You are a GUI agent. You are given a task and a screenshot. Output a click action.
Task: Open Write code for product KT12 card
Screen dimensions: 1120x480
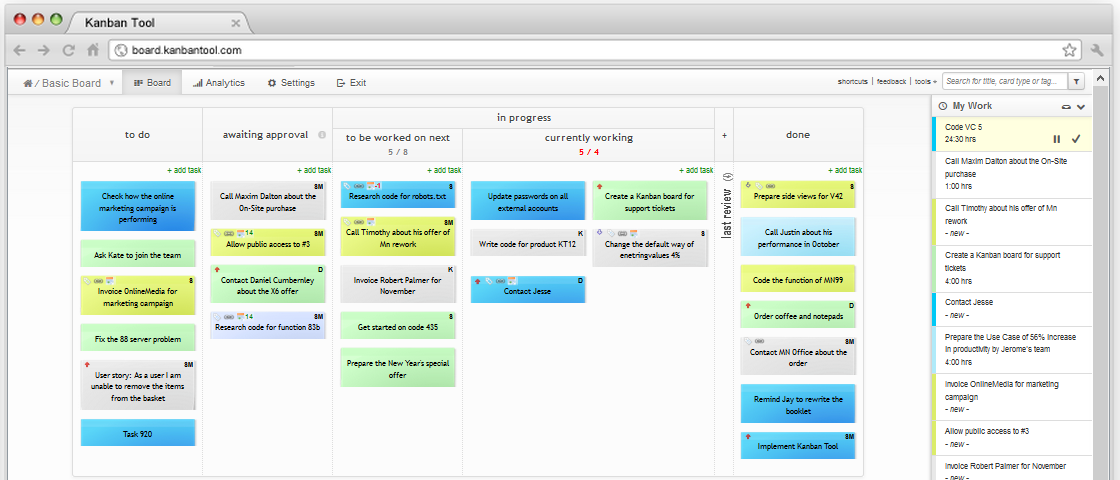[528, 242]
